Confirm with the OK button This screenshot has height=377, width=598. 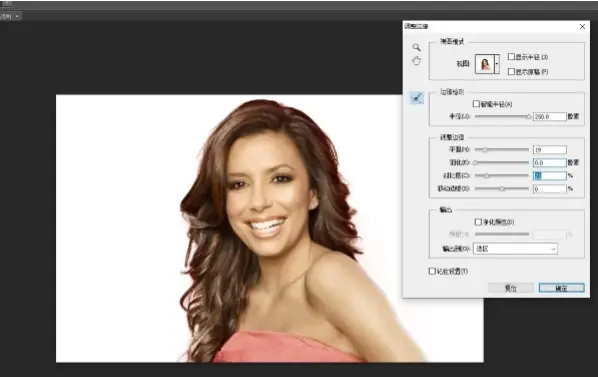click(x=561, y=288)
